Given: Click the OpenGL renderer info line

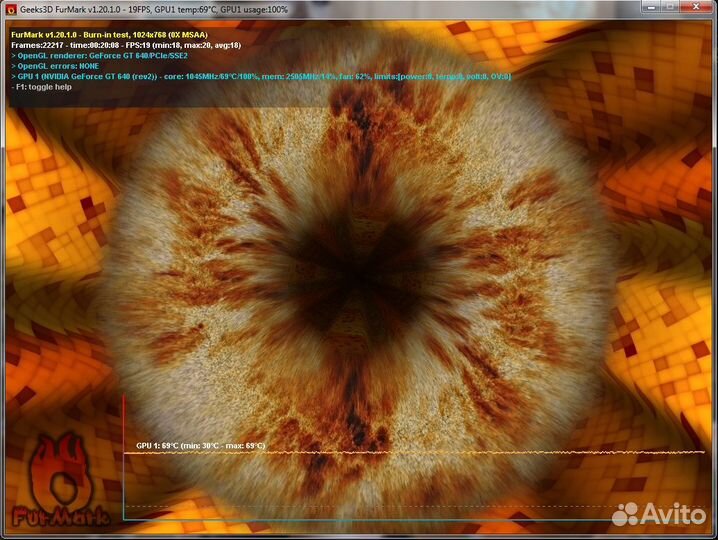Looking at the screenshot, I should 100,55.
